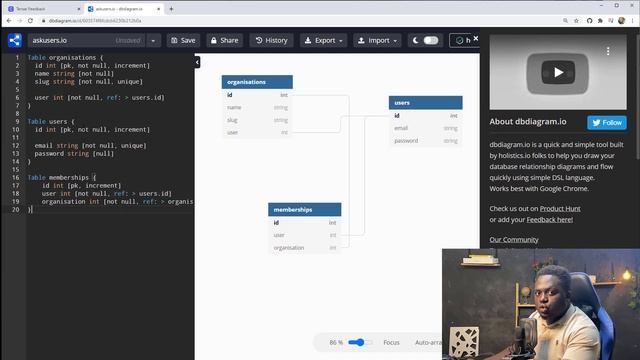Open the Feedback here link
The height and width of the screenshot is (360, 640).
[x=549, y=220]
